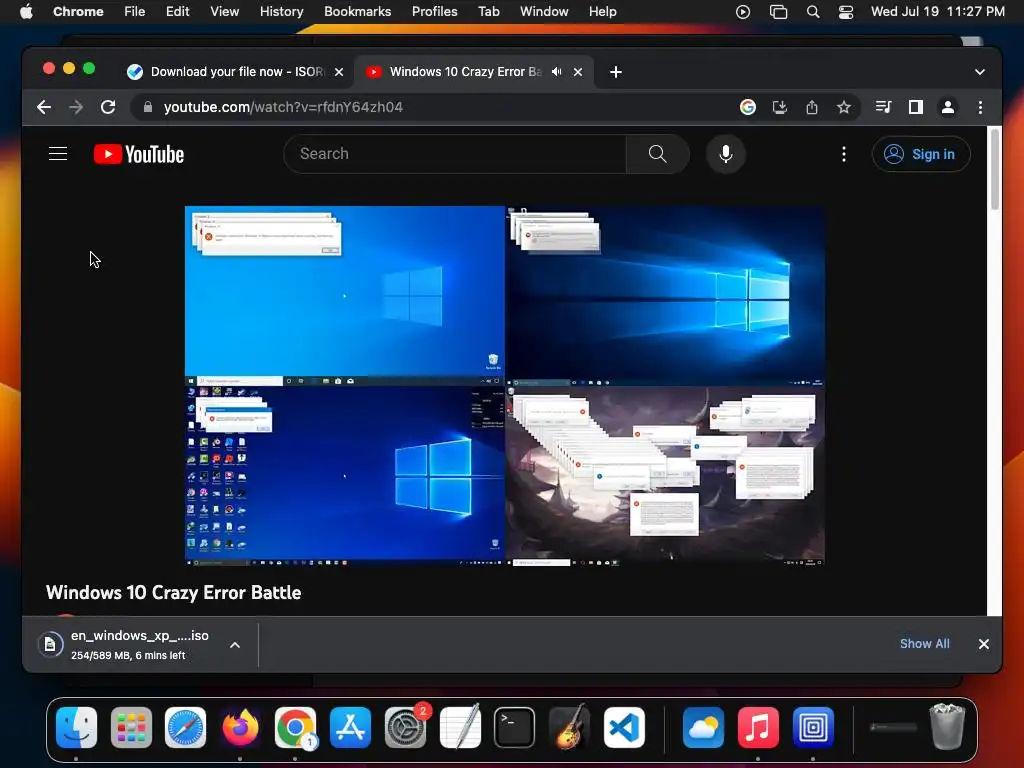The image size is (1024, 768).
Task: Launch Safari from the Dock
Action: pyautogui.click(x=185, y=728)
